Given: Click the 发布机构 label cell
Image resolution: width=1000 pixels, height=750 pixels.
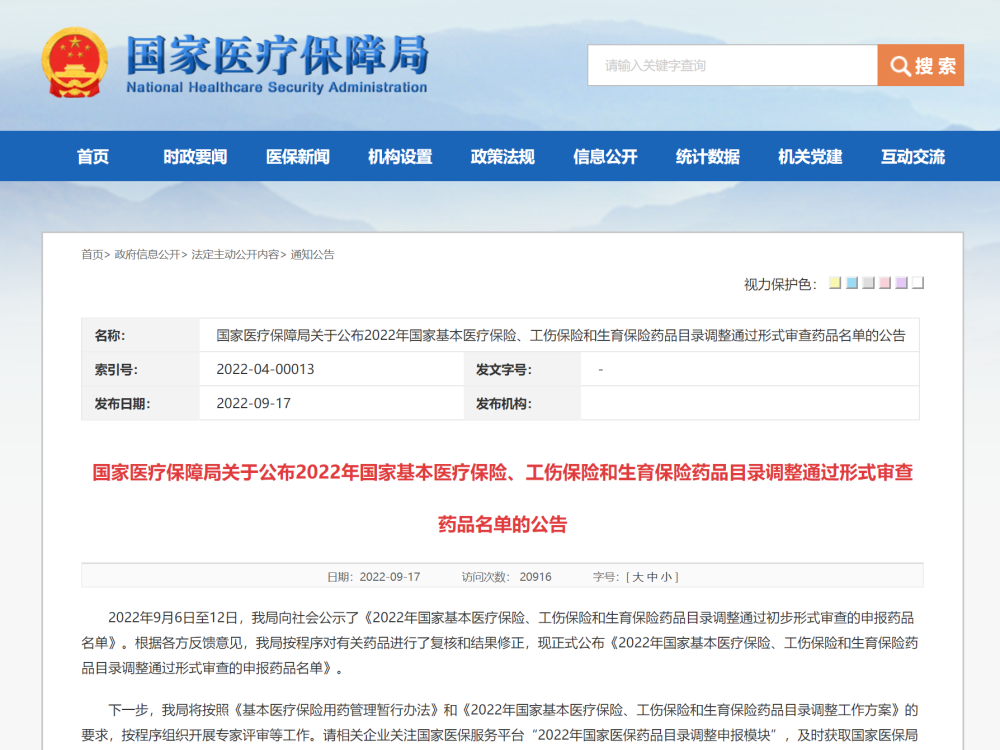Looking at the screenshot, I should (x=522, y=403).
